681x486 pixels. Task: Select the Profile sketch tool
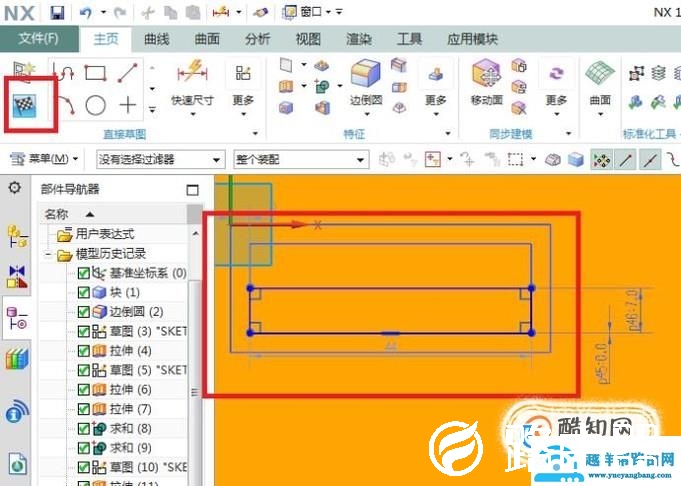click(64, 72)
